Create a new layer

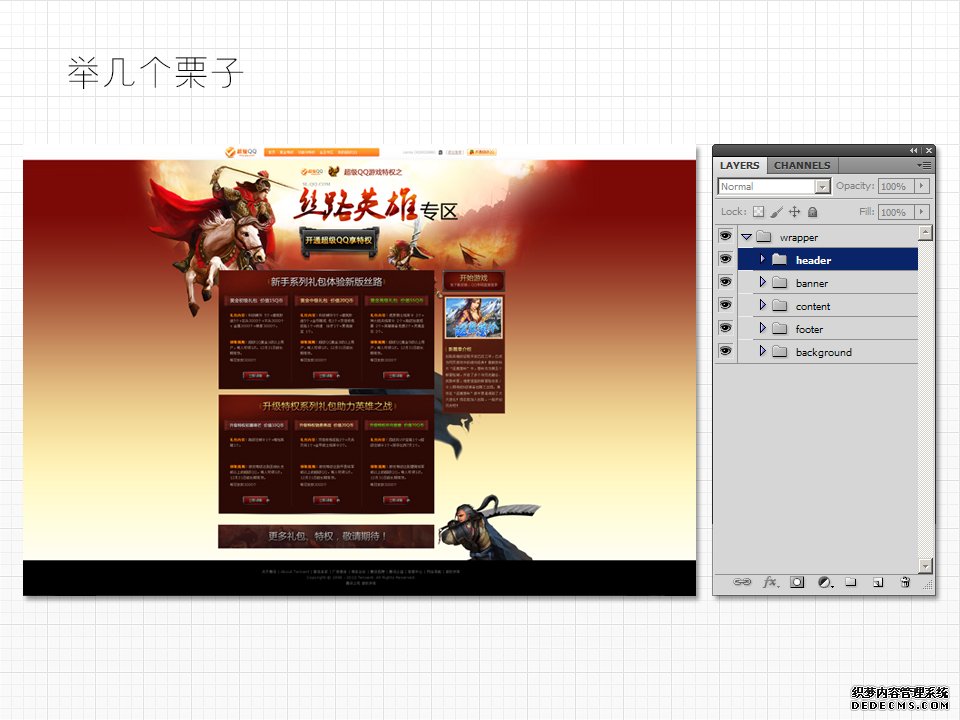[878, 582]
